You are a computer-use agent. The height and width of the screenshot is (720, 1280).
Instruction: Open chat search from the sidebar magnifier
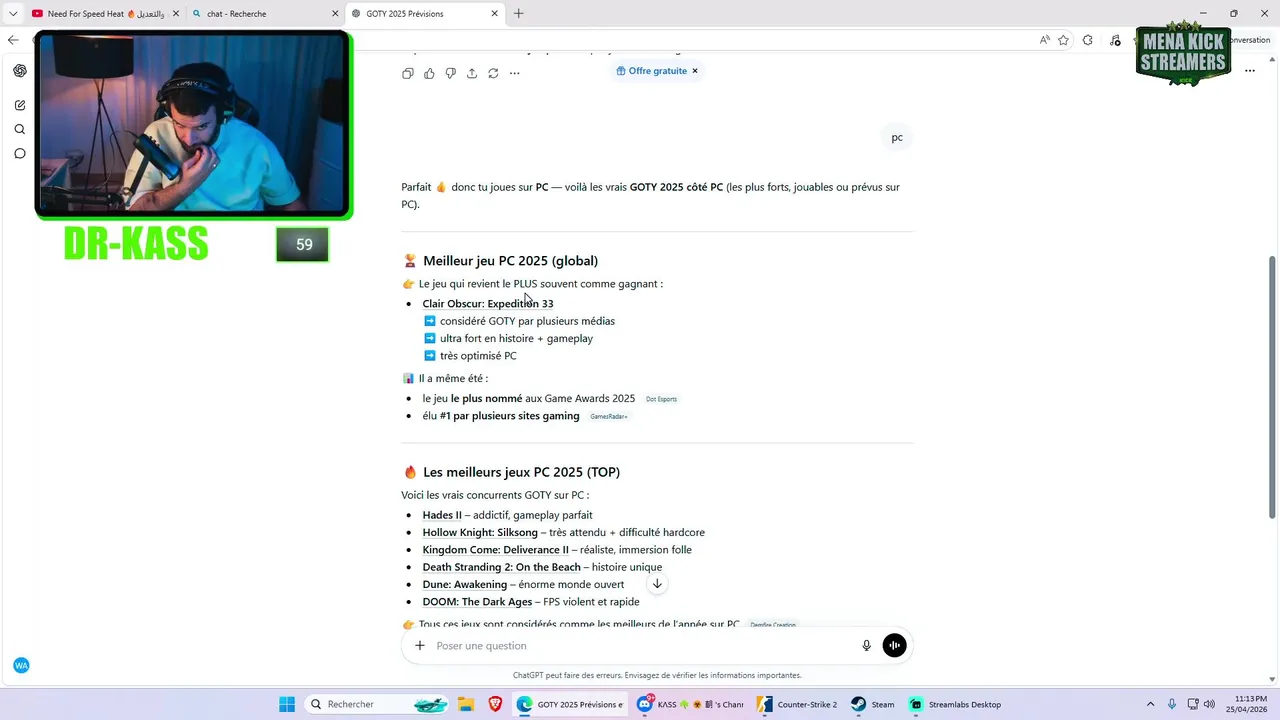[20, 129]
